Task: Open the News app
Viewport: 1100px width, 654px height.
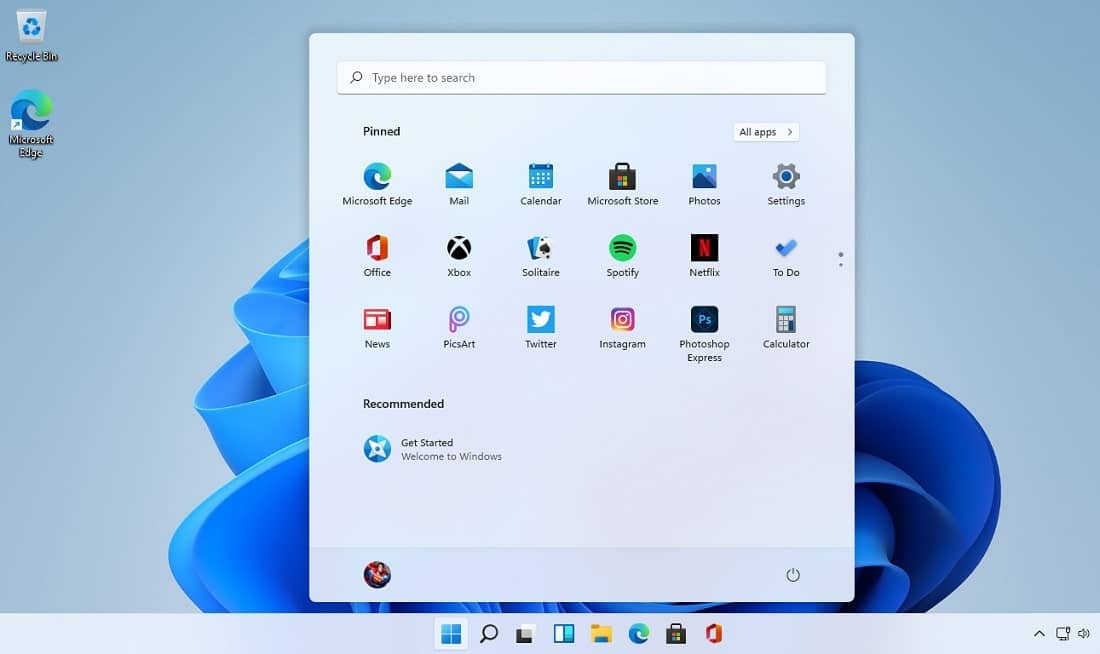Action: 377,328
